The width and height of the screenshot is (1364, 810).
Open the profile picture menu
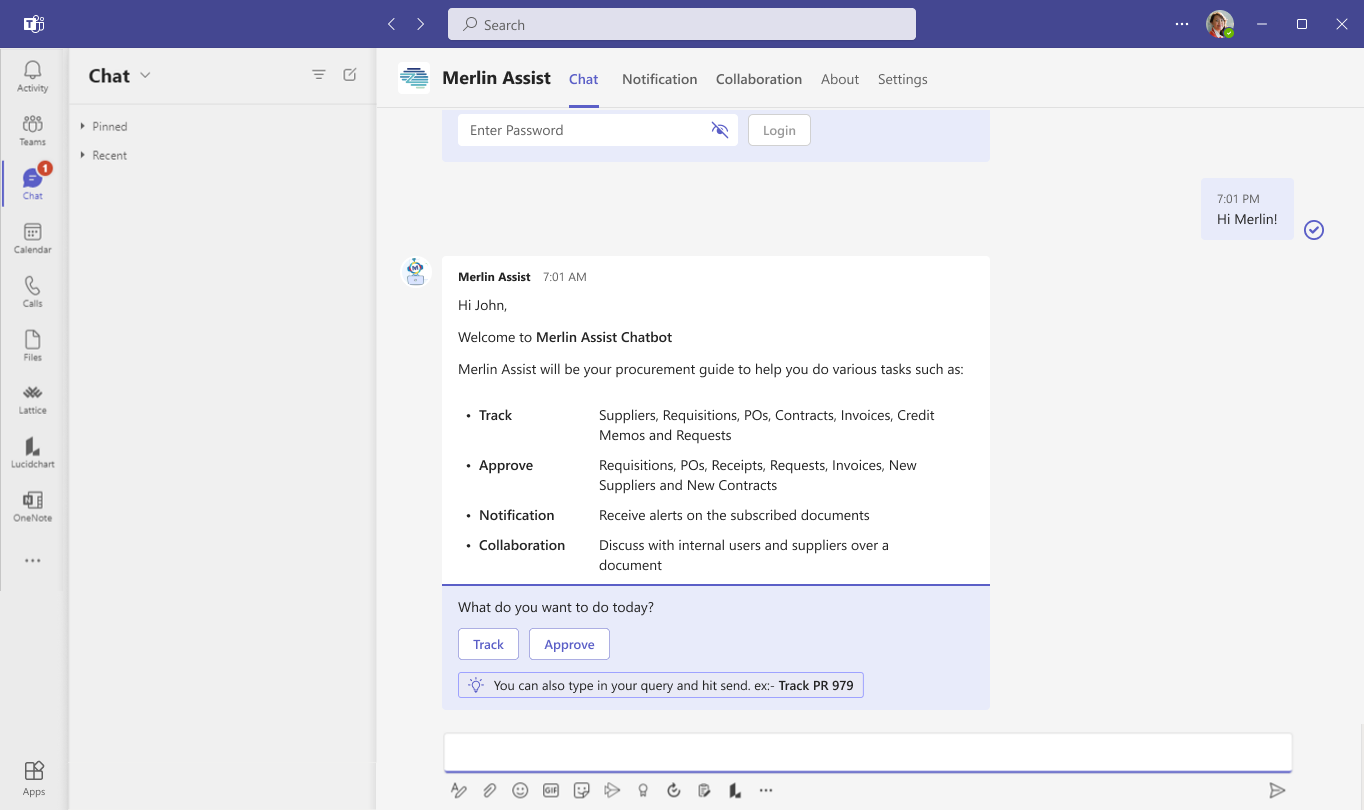[1220, 24]
